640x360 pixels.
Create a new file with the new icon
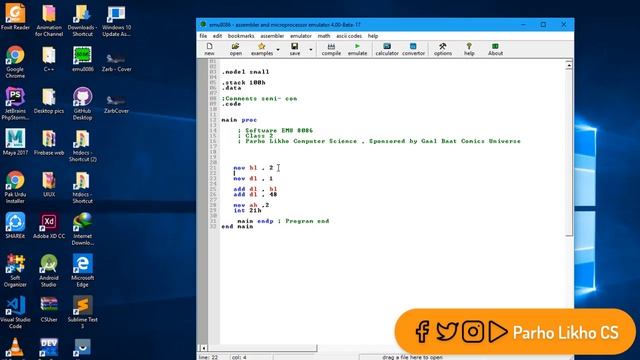(x=209, y=49)
